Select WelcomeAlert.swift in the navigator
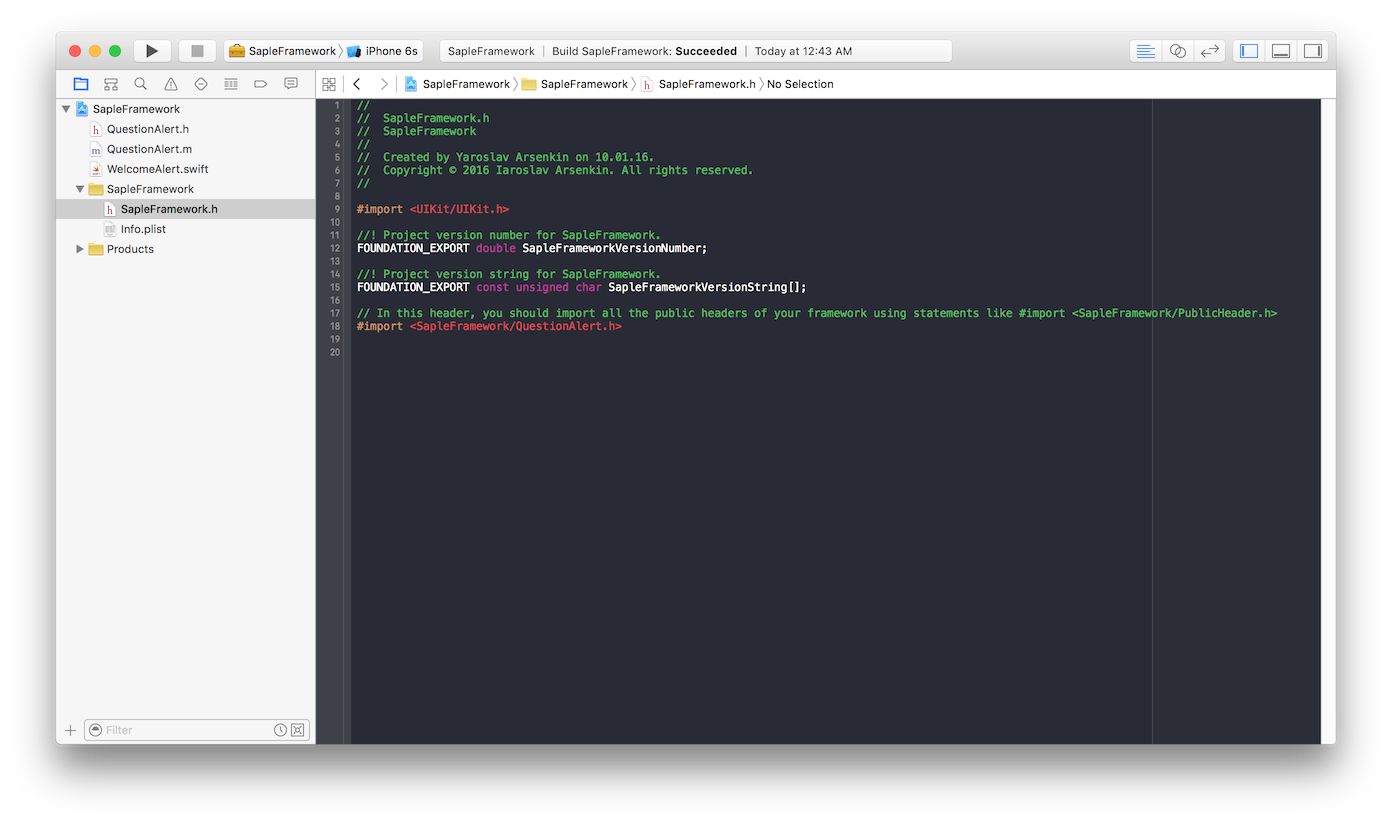1392x824 pixels. (186, 169)
